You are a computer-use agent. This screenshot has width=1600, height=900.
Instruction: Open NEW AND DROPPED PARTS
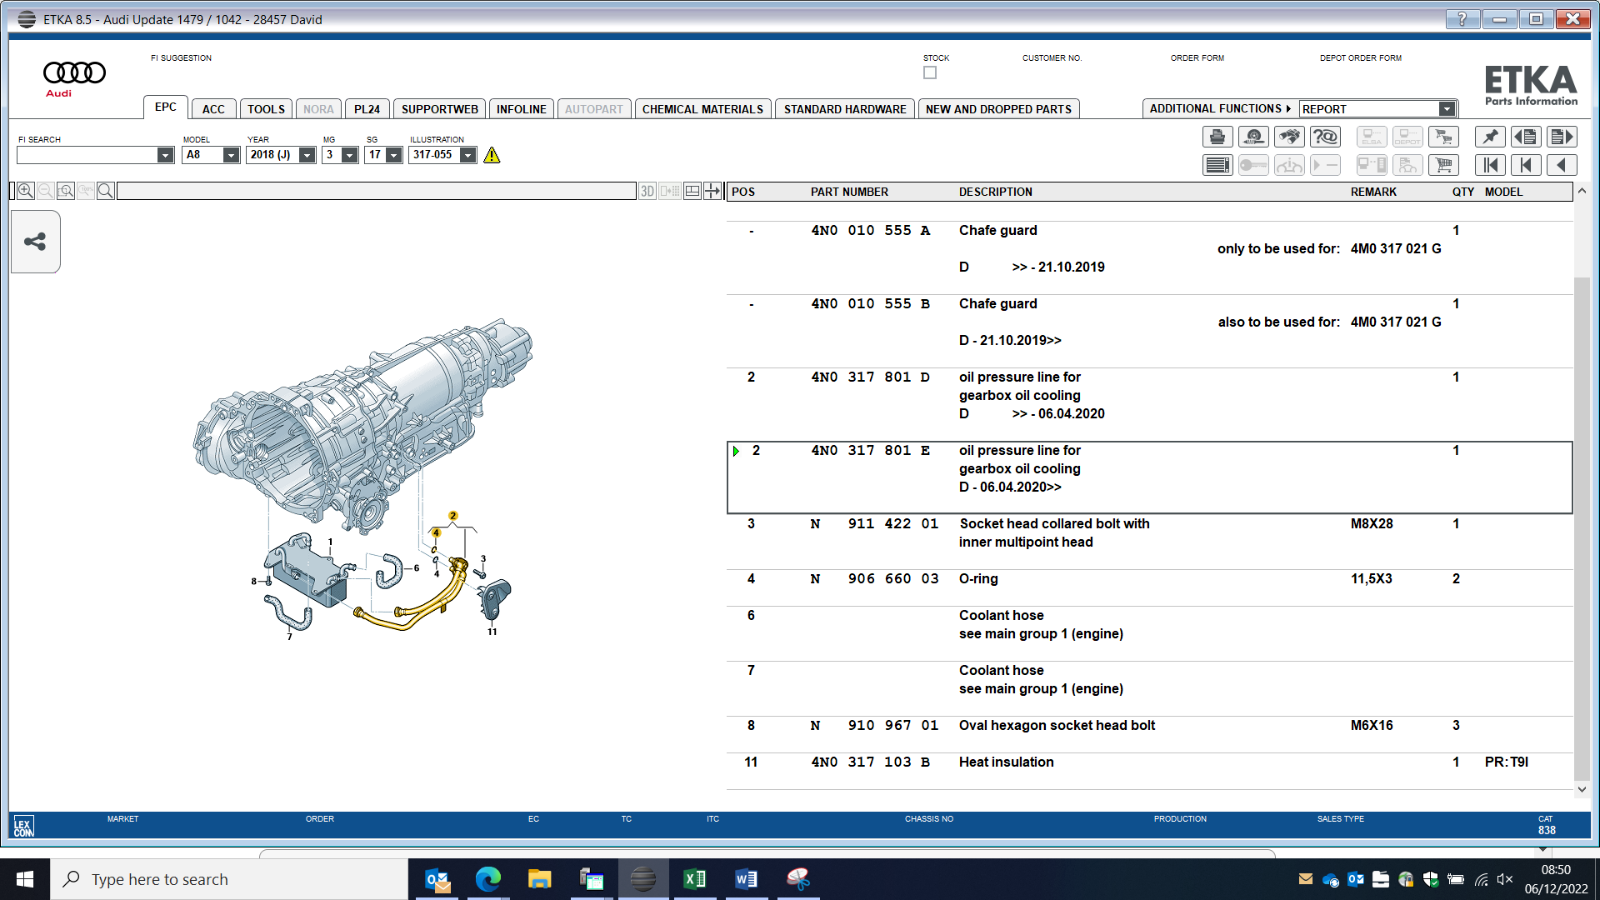[x=998, y=109]
